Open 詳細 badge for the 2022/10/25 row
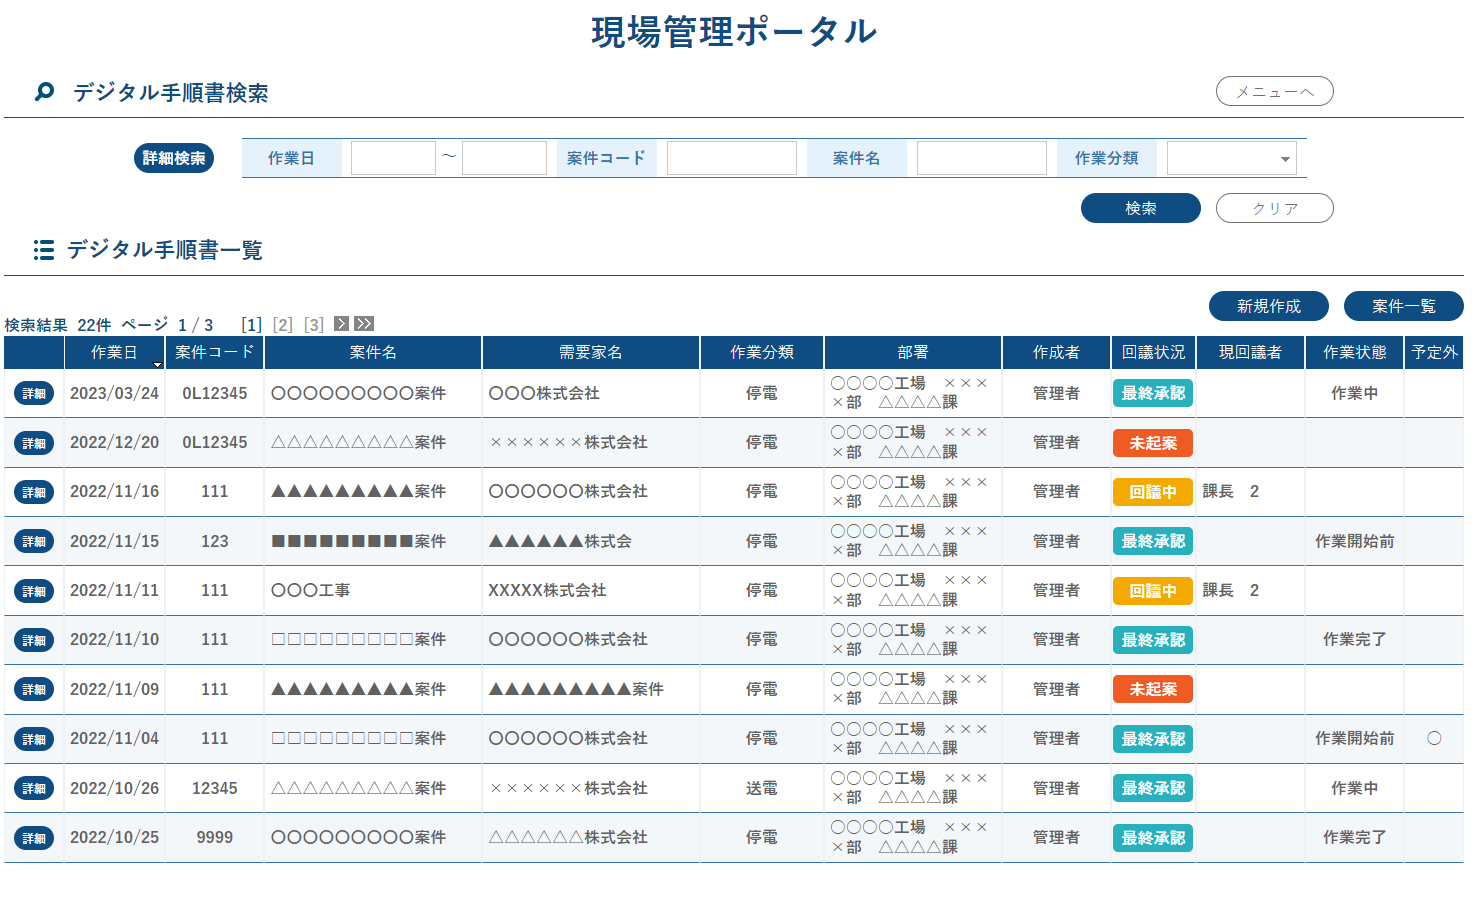Image resolution: width=1476 pixels, height=908 pixels. 34,838
